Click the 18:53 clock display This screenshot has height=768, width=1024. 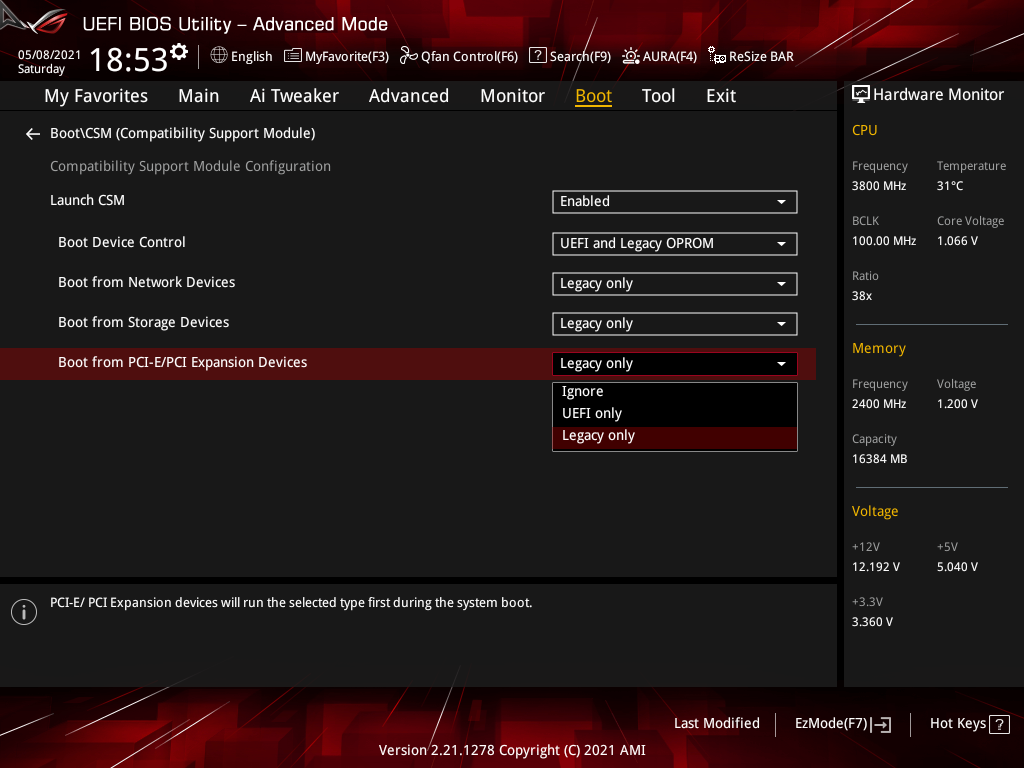(129, 59)
